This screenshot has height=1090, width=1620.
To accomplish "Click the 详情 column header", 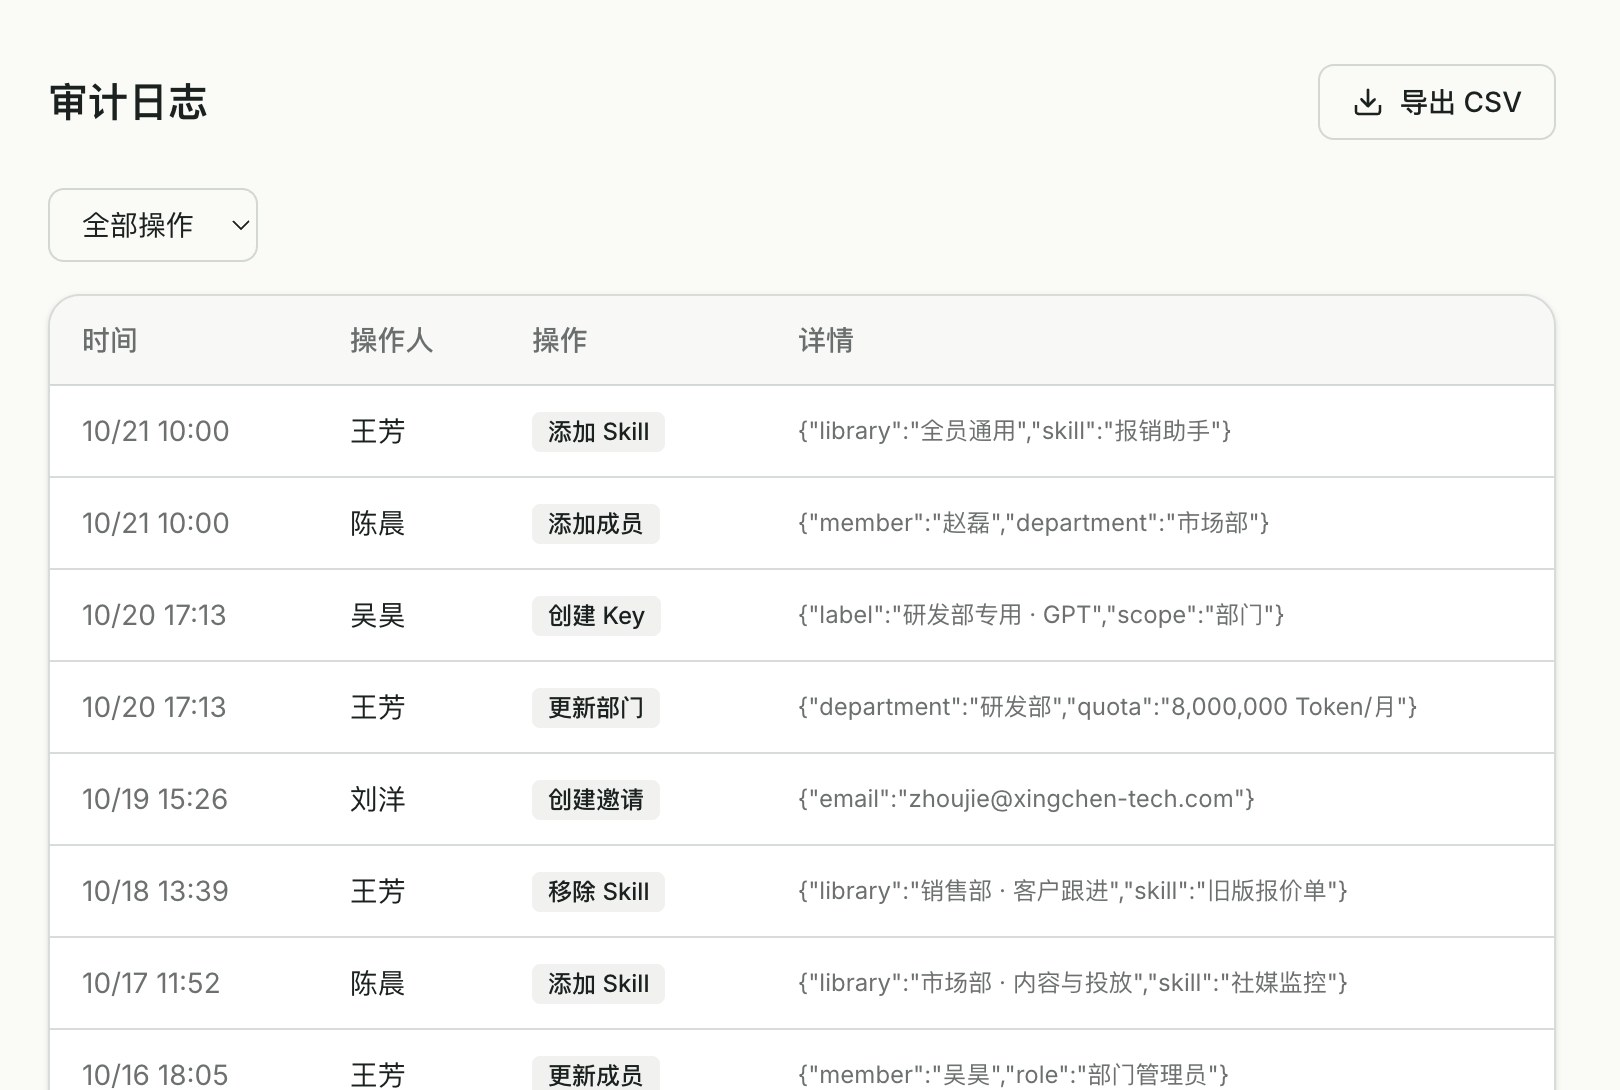I will pos(825,340).
